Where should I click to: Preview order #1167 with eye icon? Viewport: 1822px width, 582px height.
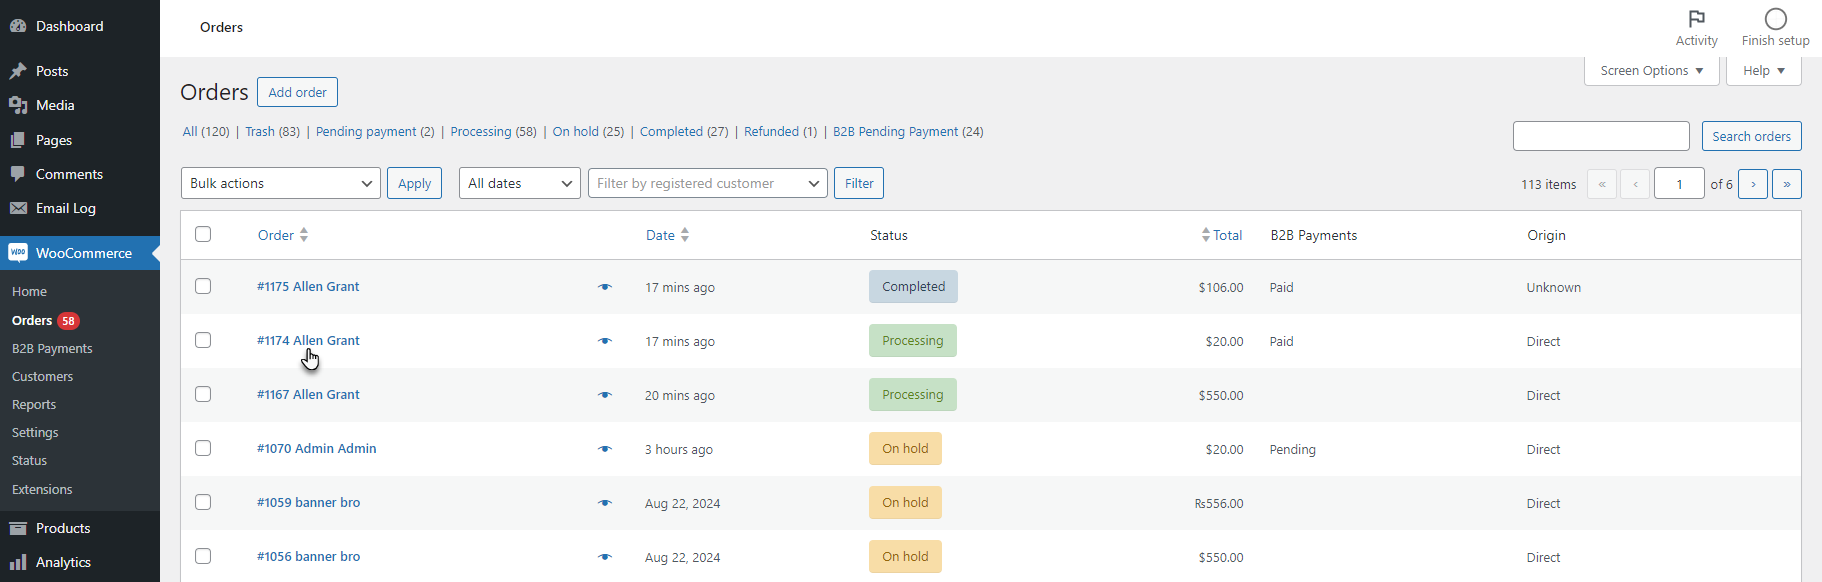pyautogui.click(x=604, y=395)
